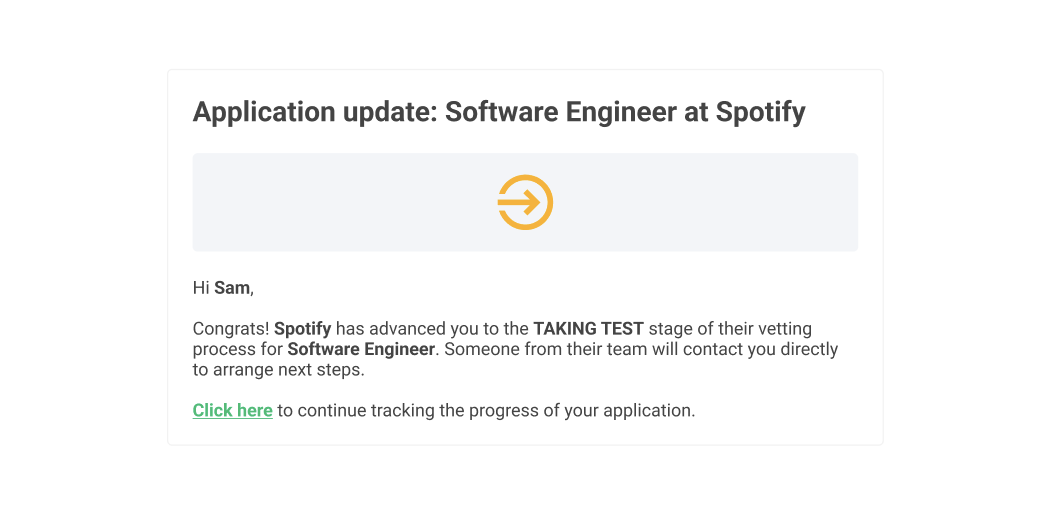Click the word 'Hi' in greeting
Screen dimensions: 1050x508
202,288
